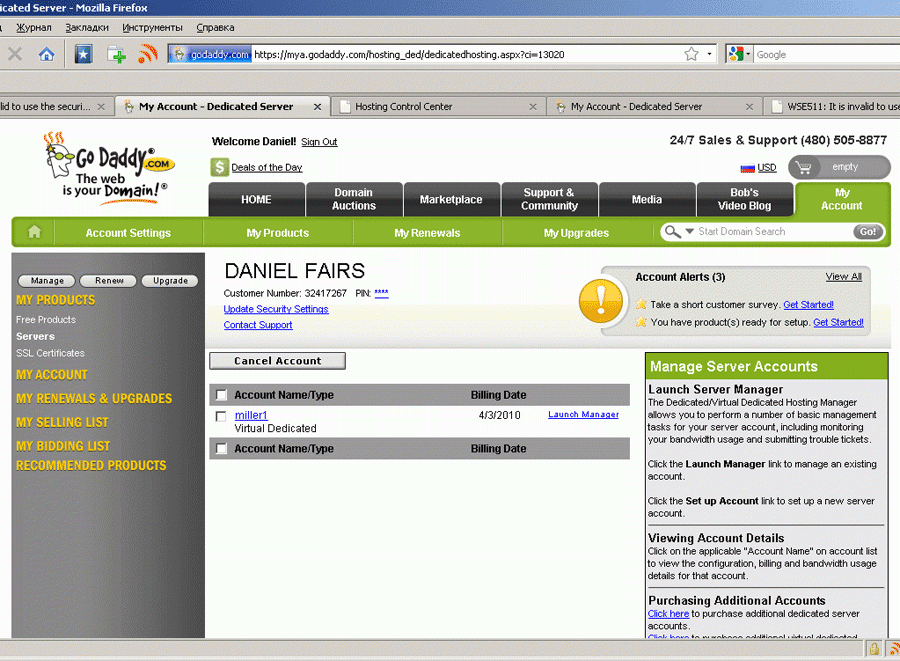Open Account Settings in green bar
Screen dimensions: 900x661
[x=128, y=233]
